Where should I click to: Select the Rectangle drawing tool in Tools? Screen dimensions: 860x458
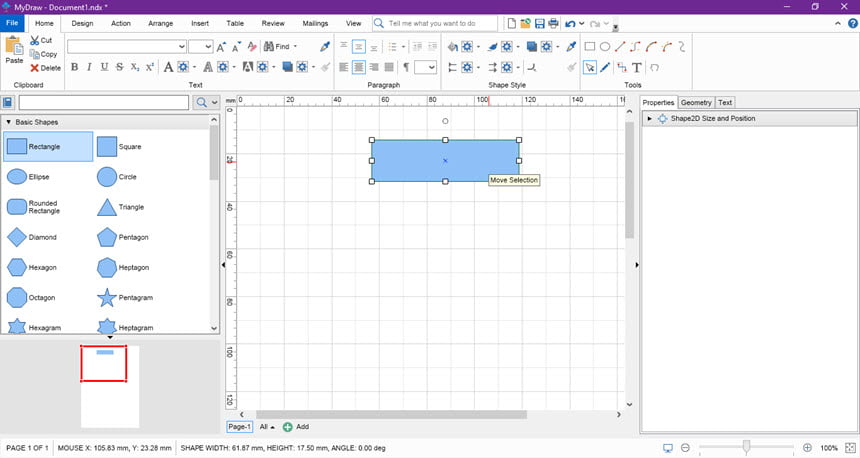590,47
